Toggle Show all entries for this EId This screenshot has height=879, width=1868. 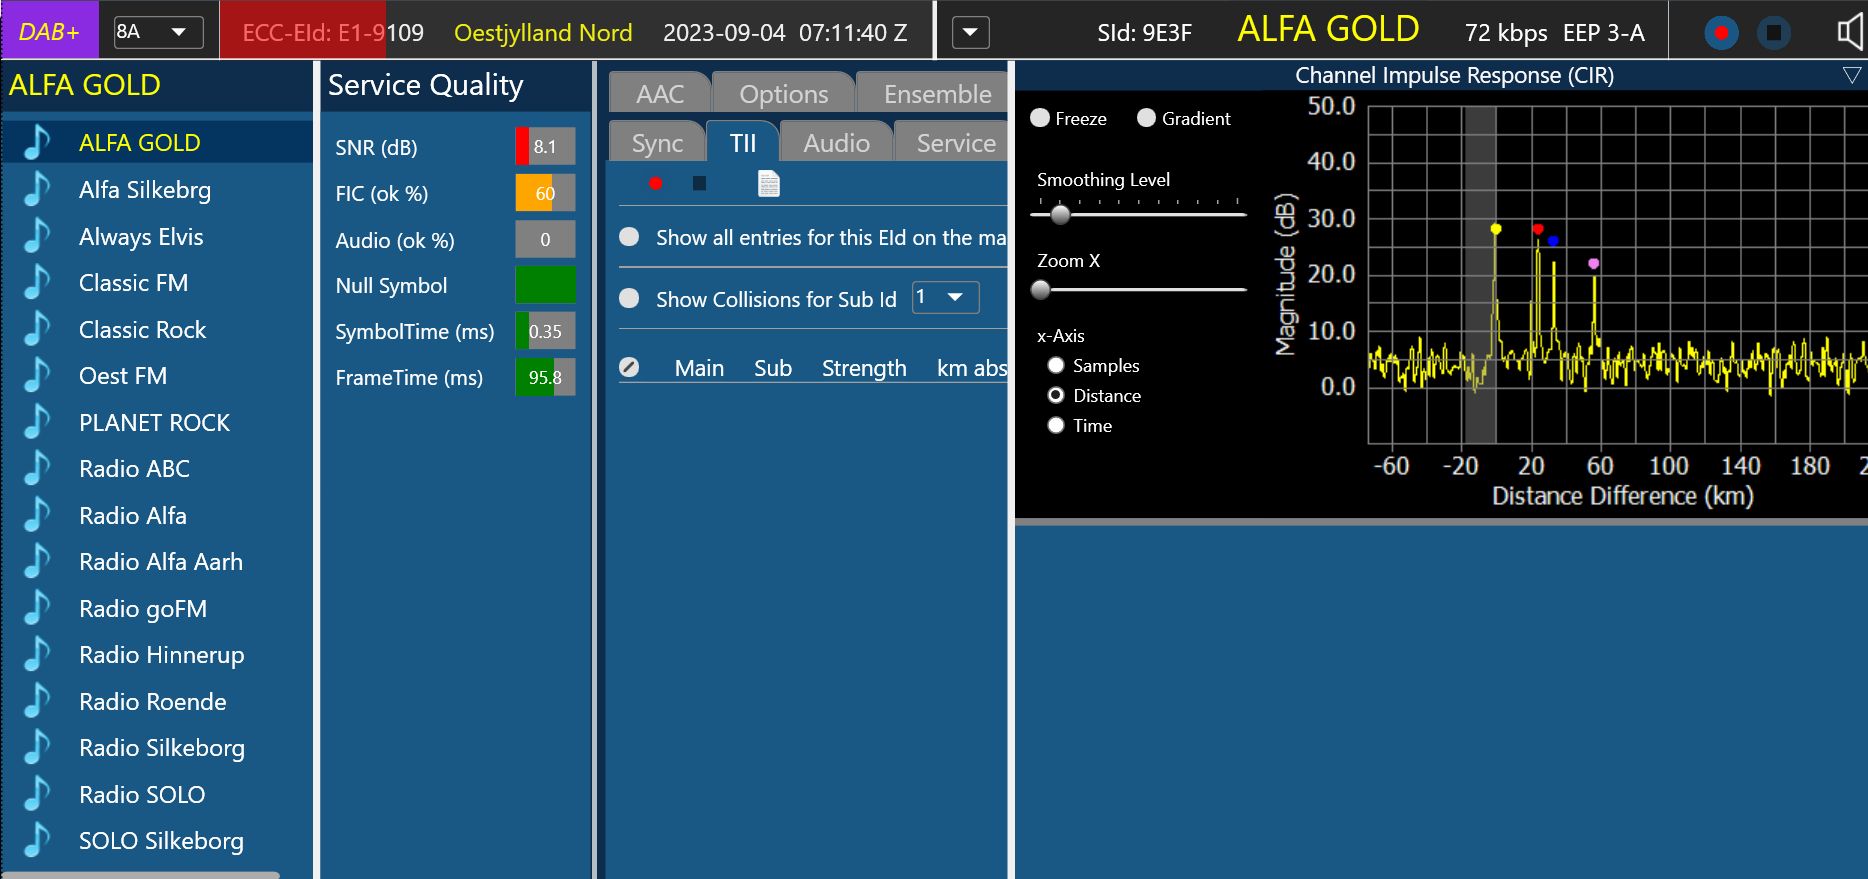pos(629,237)
